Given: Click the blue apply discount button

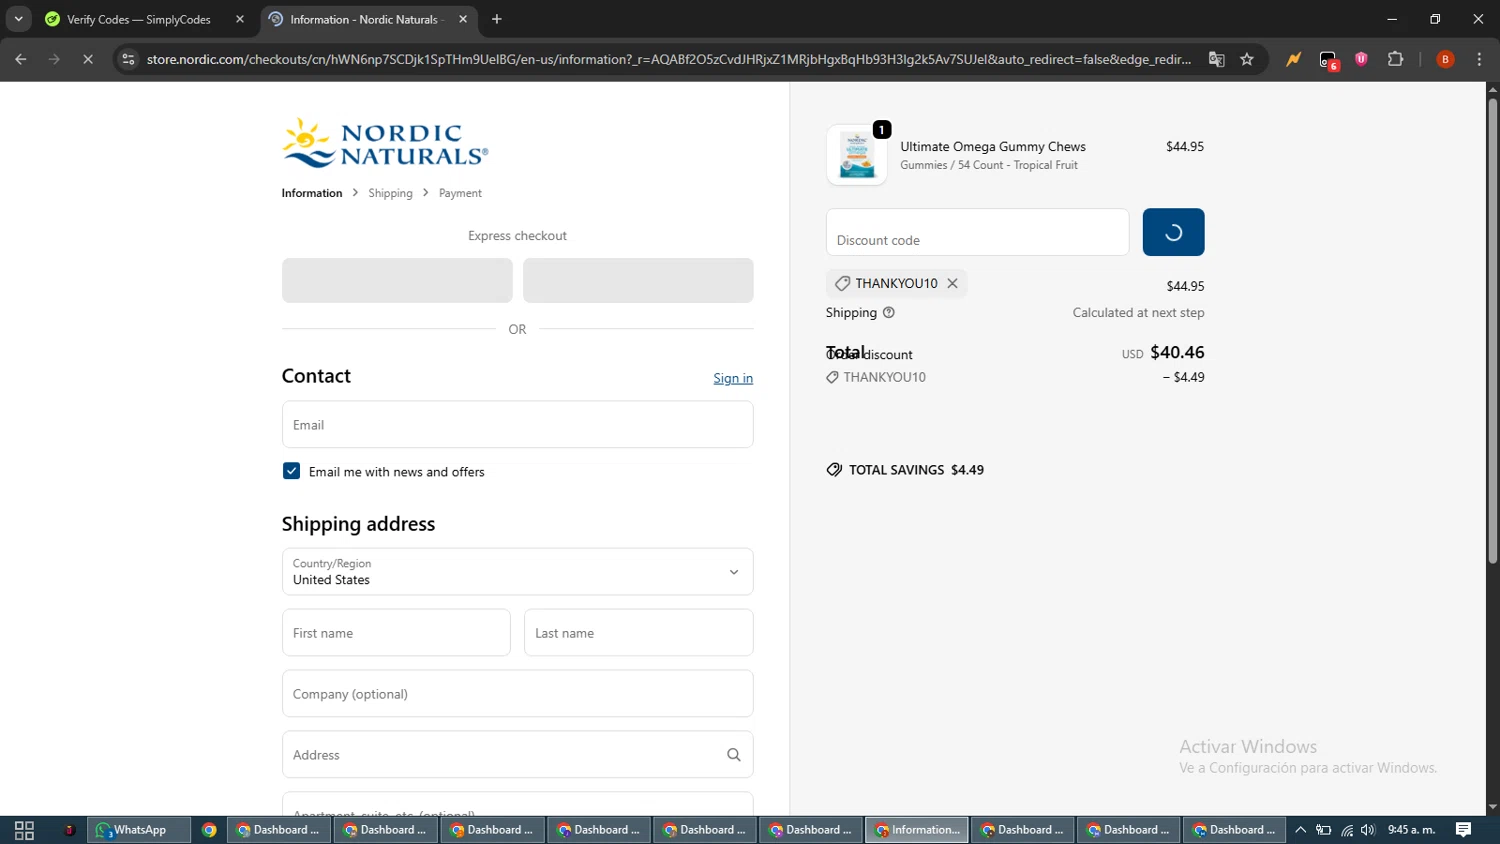Looking at the screenshot, I should click(x=1173, y=232).
